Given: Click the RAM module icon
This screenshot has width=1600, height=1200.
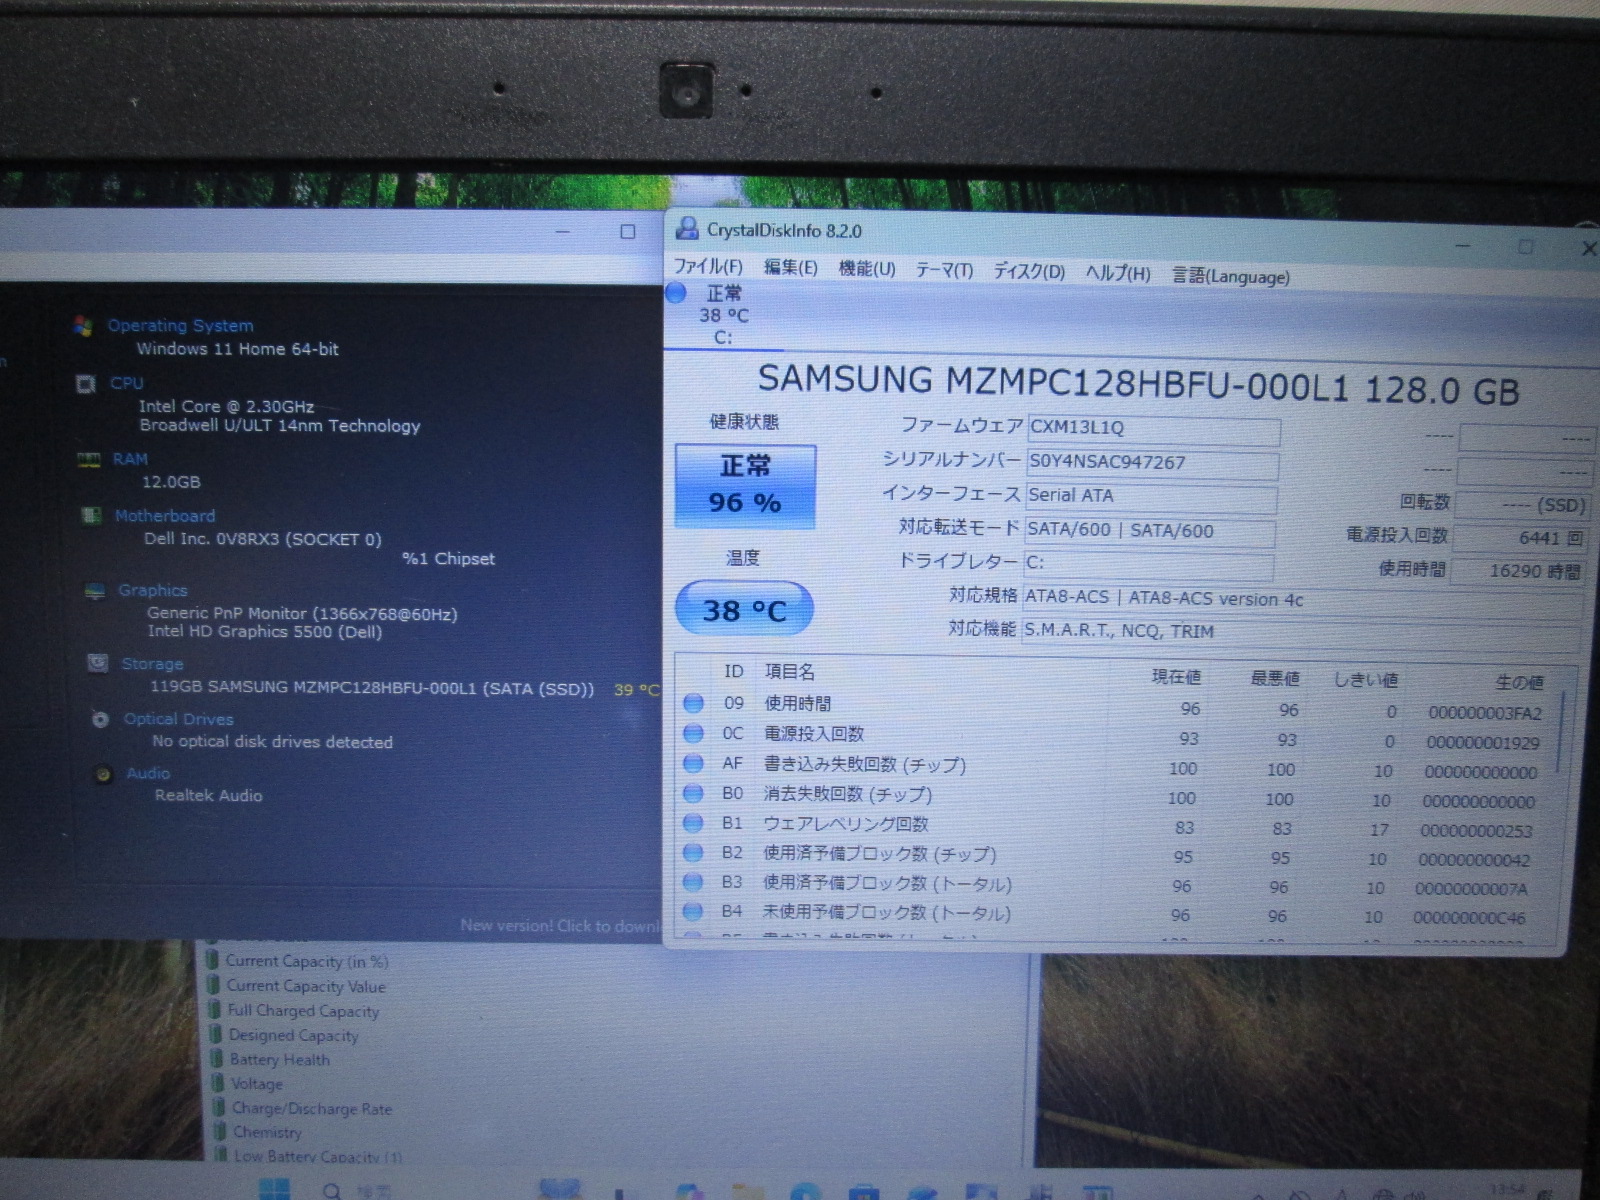Looking at the screenshot, I should [x=89, y=459].
